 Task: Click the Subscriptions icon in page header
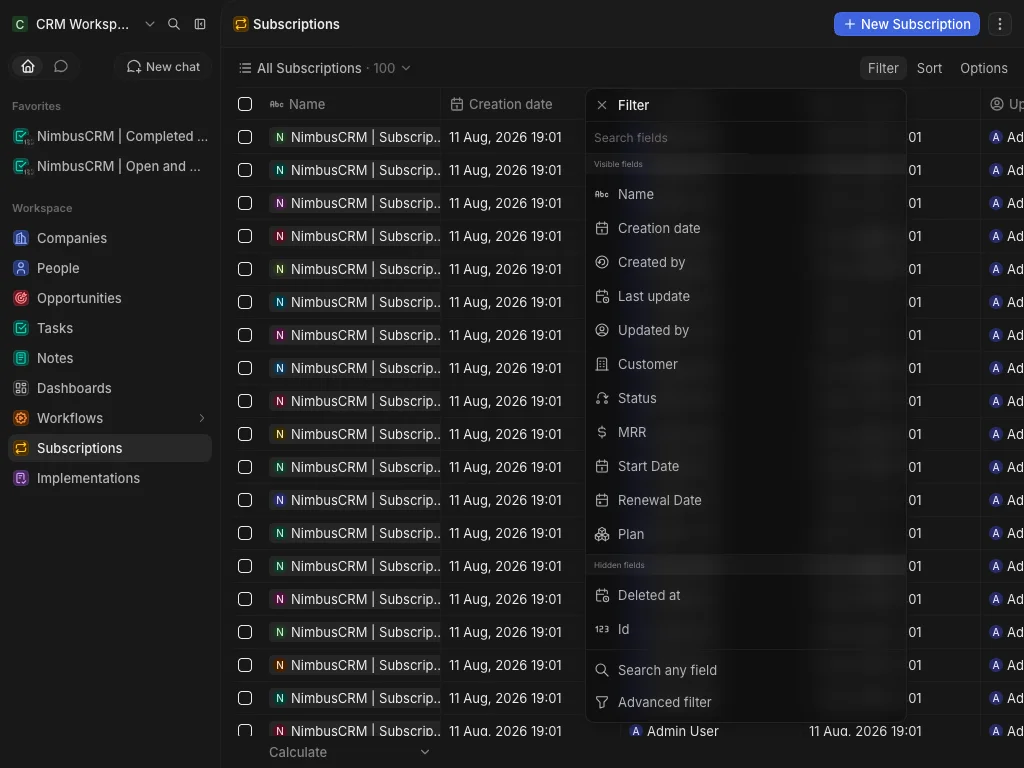pyautogui.click(x=241, y=24)
